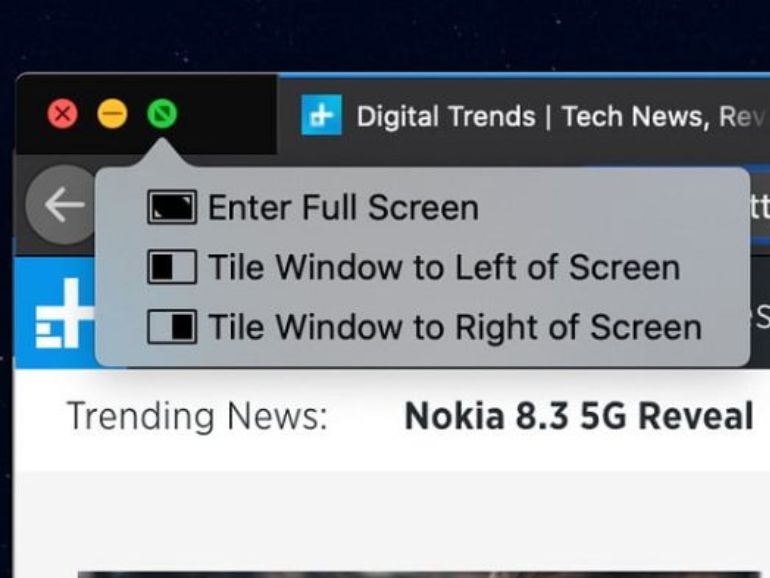The height and width of the screenshot is (578, 770).
Task: Select the Digital Trends Tech News tab title
Action: [x=561, y=116]
